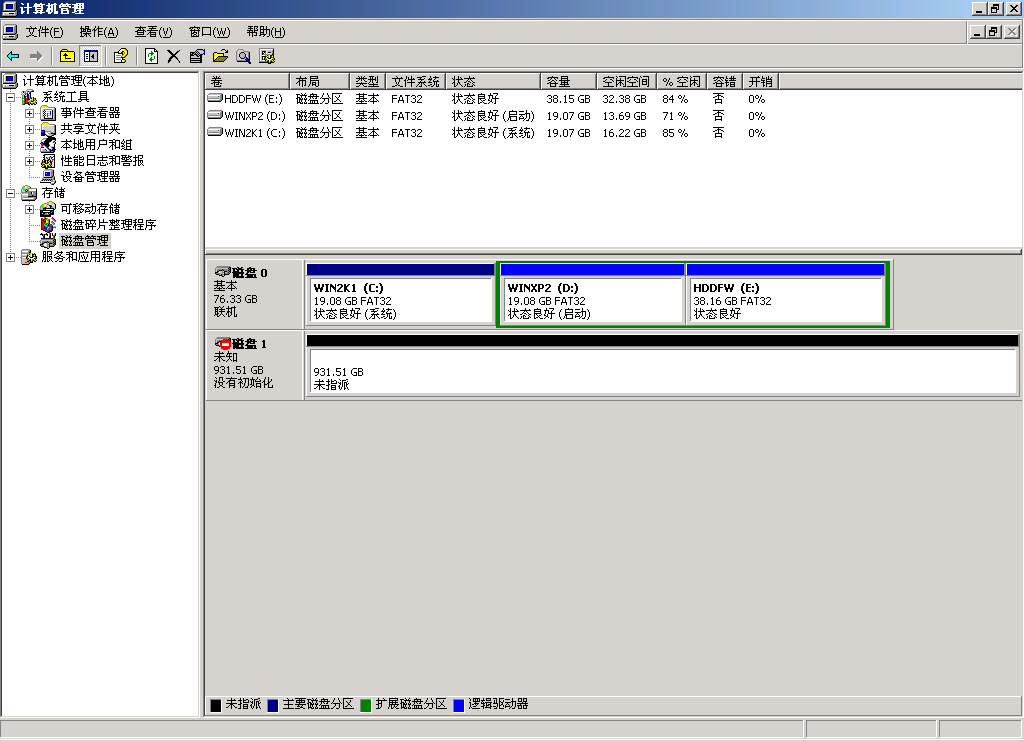Click the magnifier Explore toolbar icon
1024x742 pixels.
click(244, 56)
